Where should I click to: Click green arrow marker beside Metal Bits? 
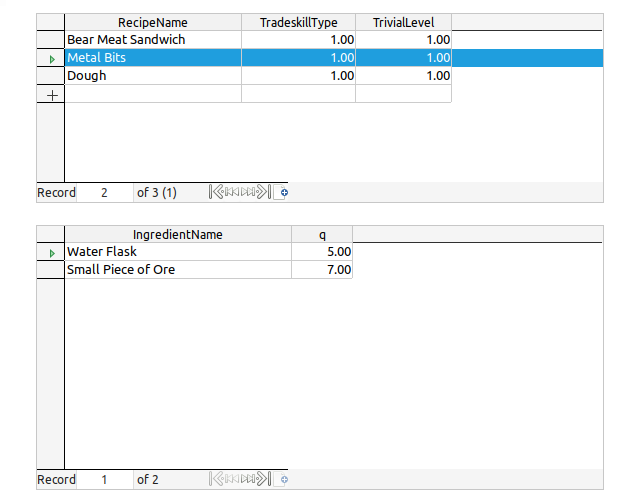click(52, 59)
